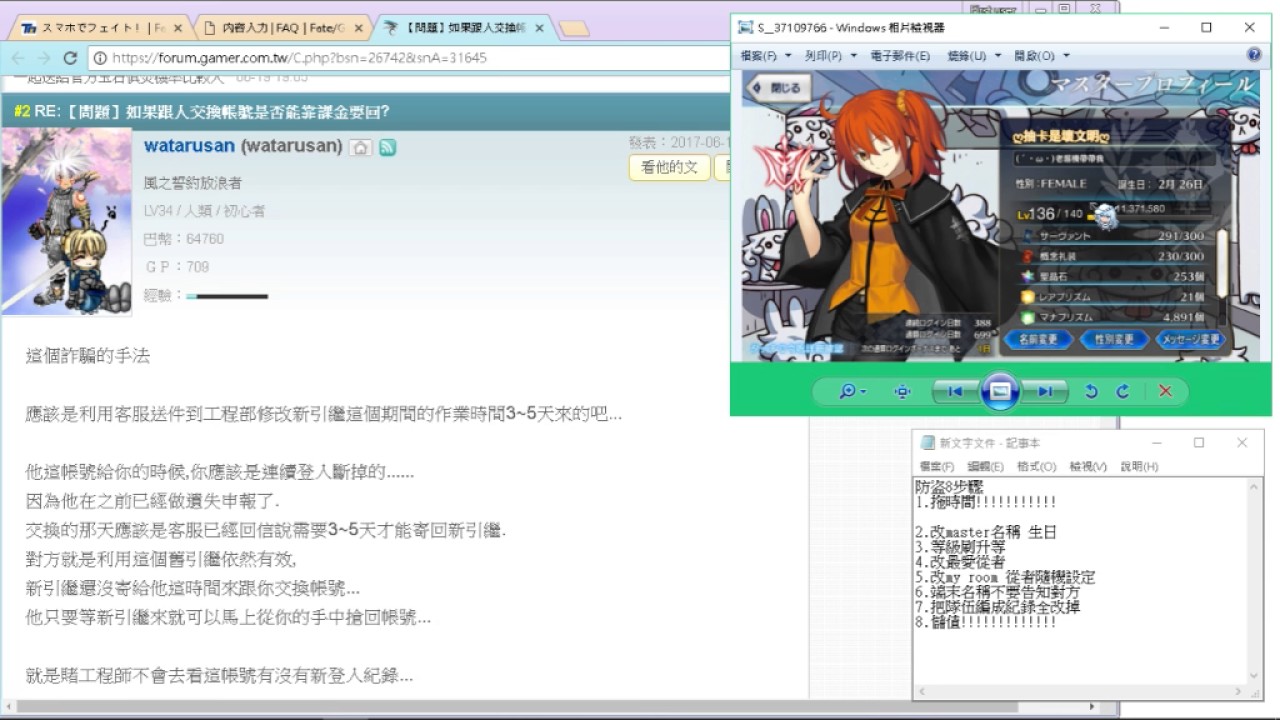
Task: Click 名前変更 button in the game profile
Action: pyautogui.click(x=1038, y=340)
